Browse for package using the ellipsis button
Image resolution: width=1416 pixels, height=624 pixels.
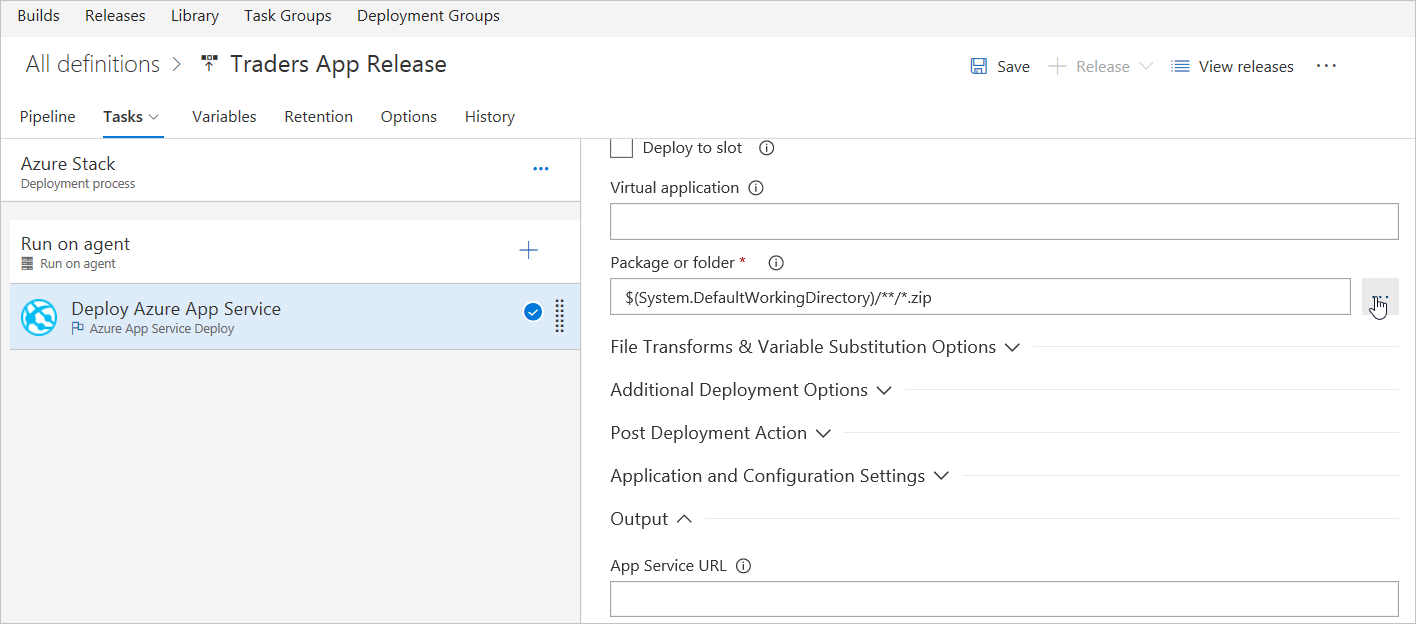(x=1380, y=297)
